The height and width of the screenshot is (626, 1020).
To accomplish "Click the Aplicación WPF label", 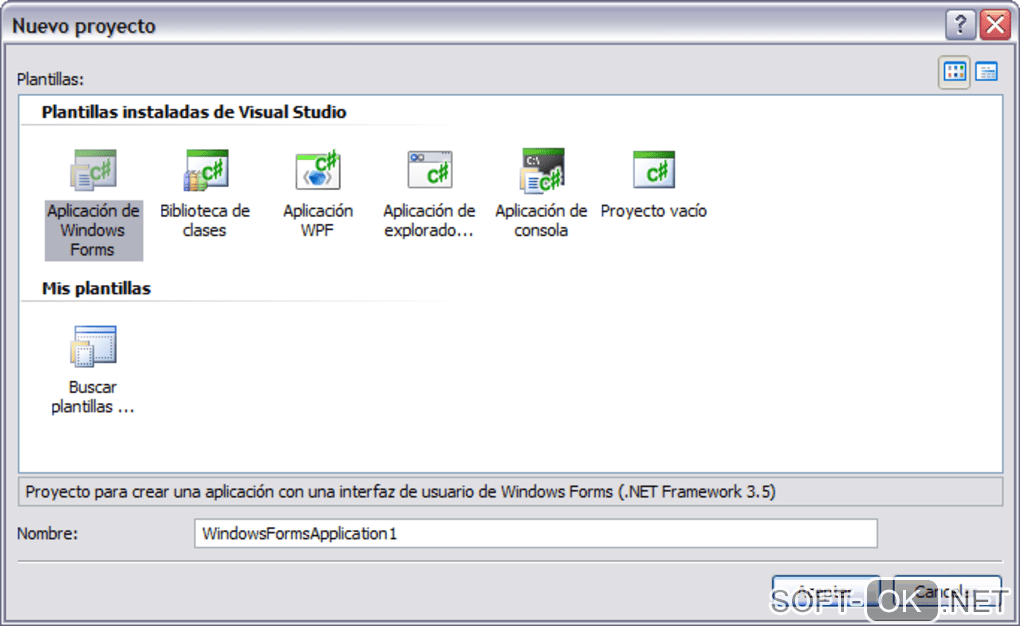I will 317,221.
